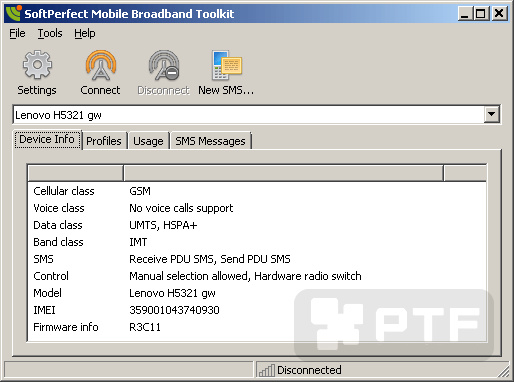Click the Model value Lenovo H5321 gw

pos(172,293)
